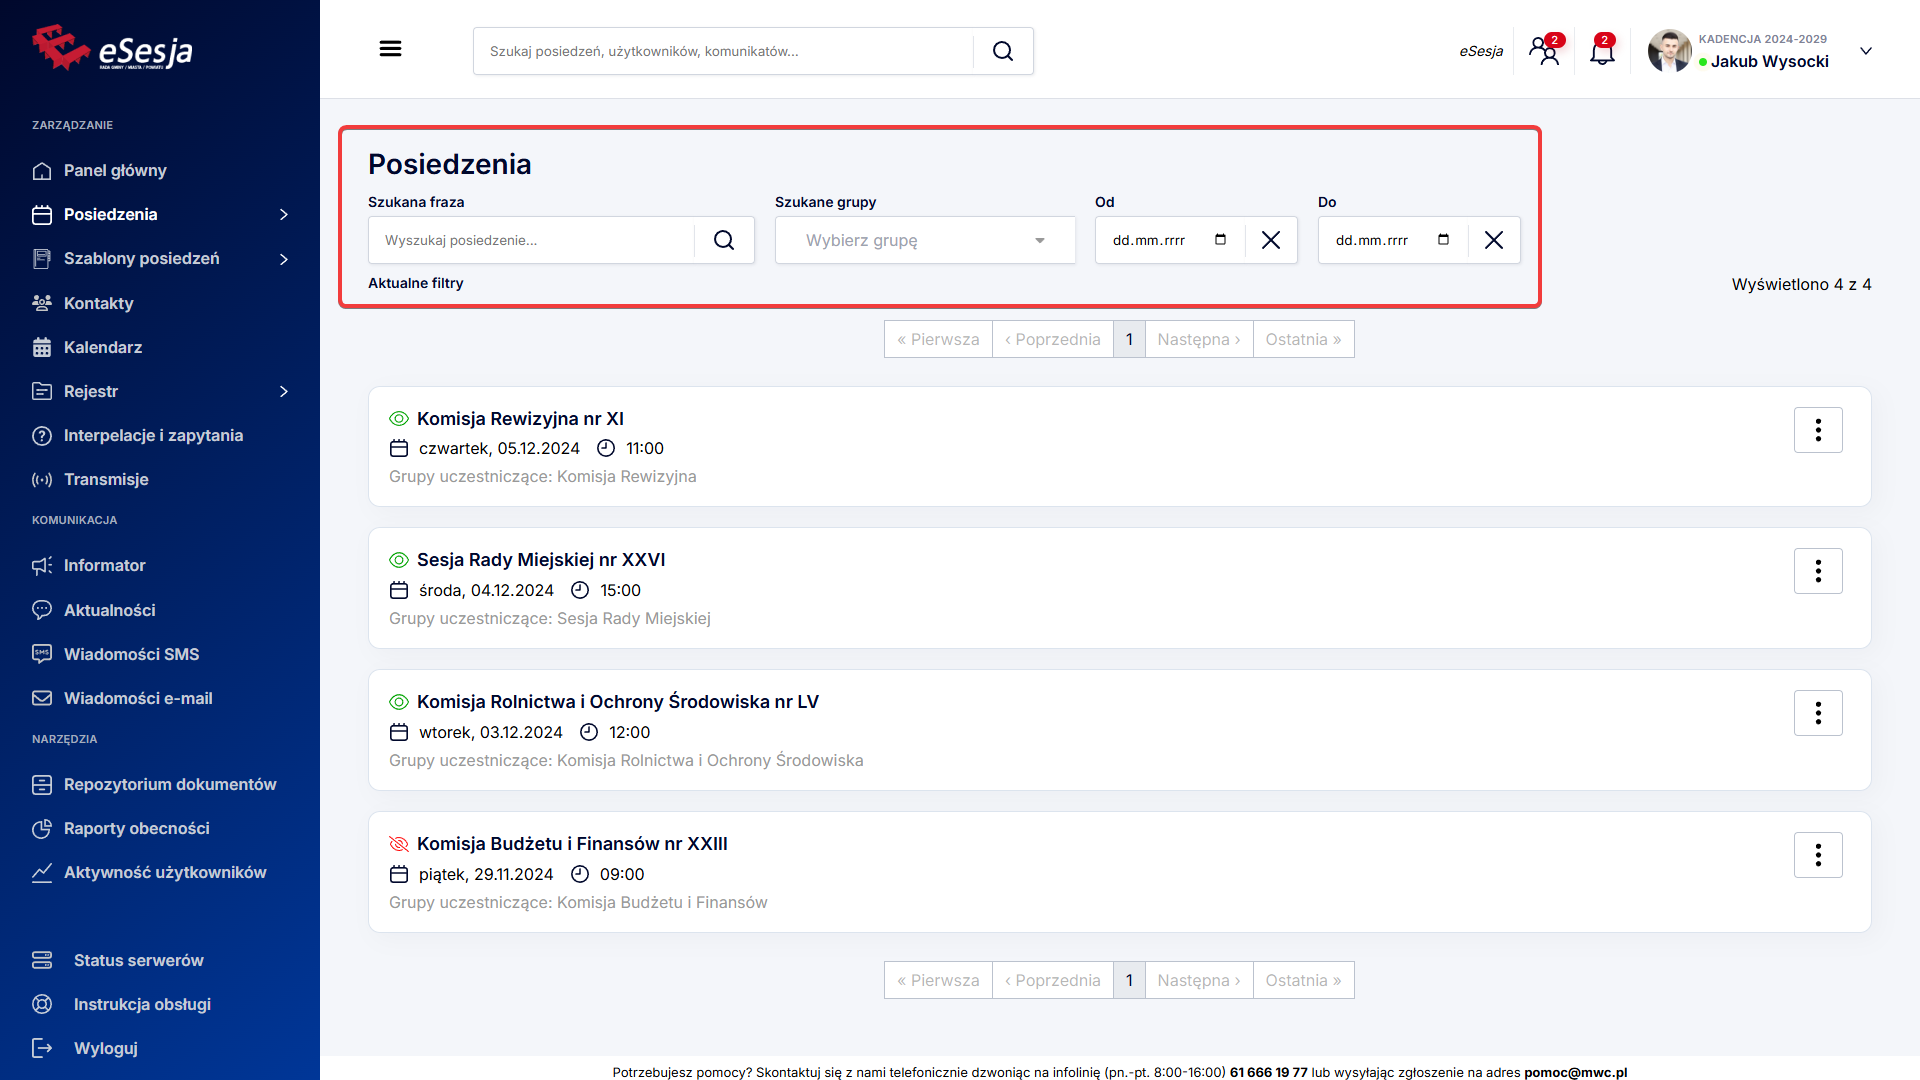The width and height of the screenshot is (1920, 1080).
Task: Click the Interpelacje i zapytania question icon
Action: [42, 435]
